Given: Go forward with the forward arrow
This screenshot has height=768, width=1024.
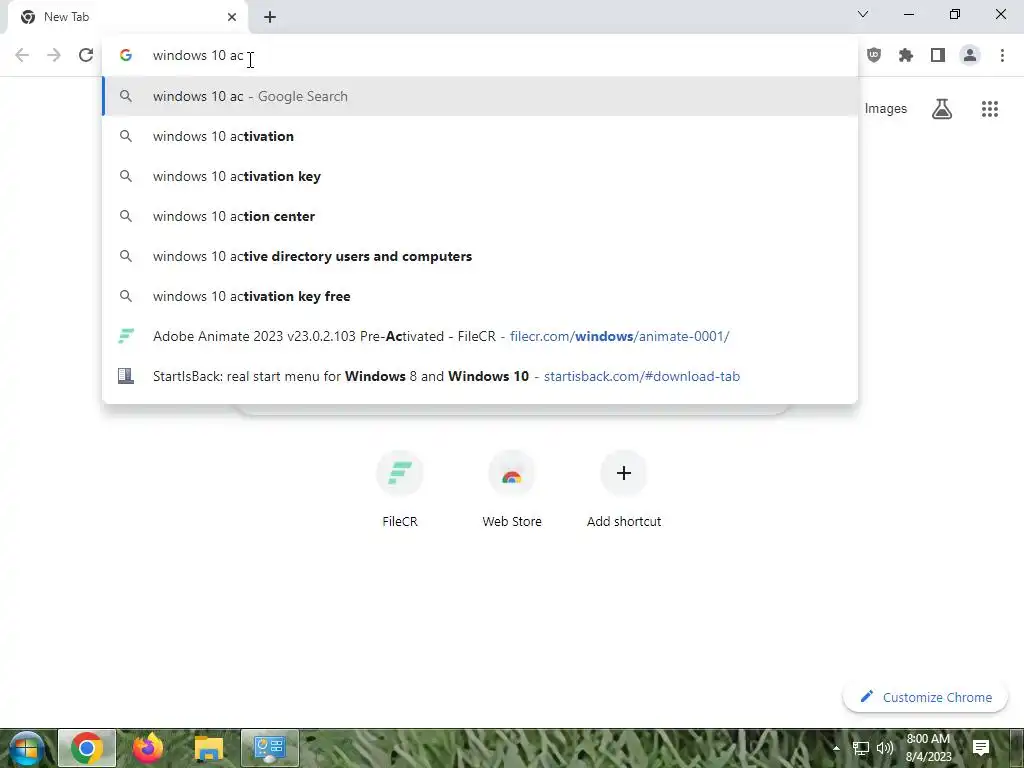Looking at the screenshot, I should pyautogui.click(x=54, y=55).
